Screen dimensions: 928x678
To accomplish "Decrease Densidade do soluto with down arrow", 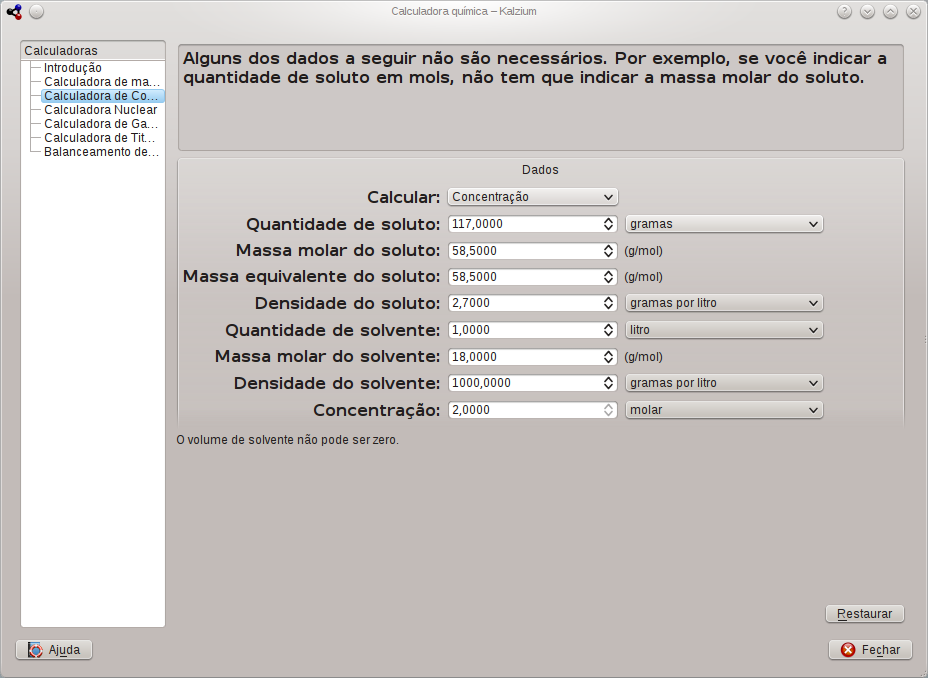I will (x=608, y=306).
